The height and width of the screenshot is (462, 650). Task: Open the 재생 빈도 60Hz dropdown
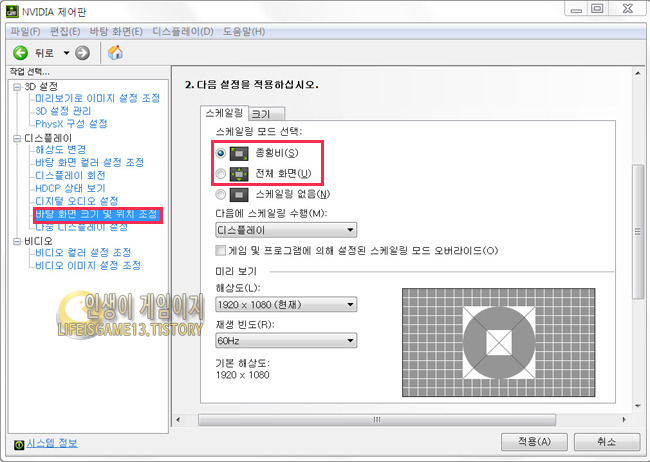click(x=286, y=341)
